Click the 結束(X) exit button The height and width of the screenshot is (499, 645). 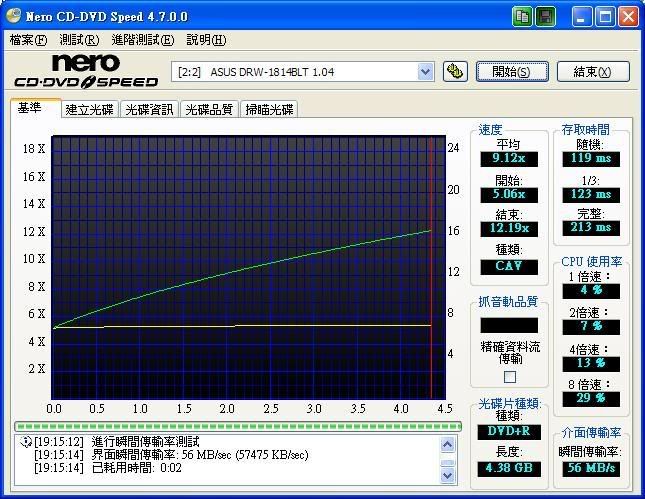click(593, 72)
